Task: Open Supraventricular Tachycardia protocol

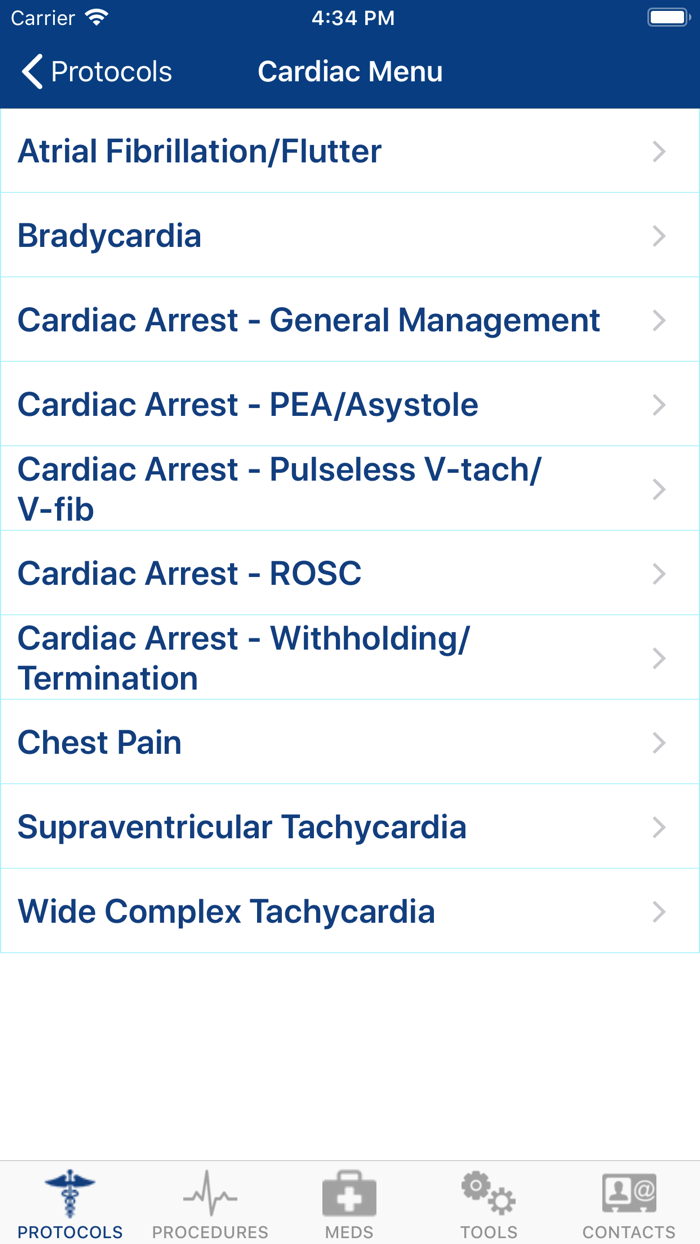Action: (x=242, y=828)
